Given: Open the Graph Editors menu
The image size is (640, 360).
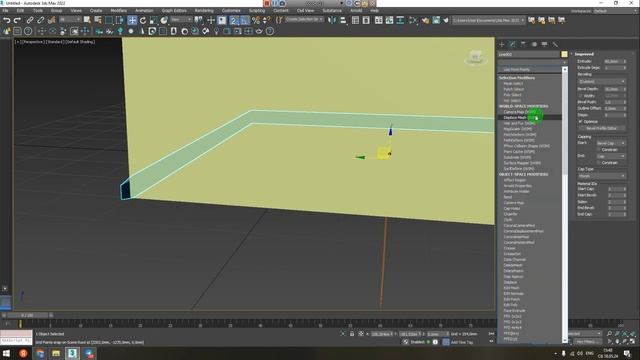Looking at the screenshot, I should pyautogui.click(x=174, y=11).
